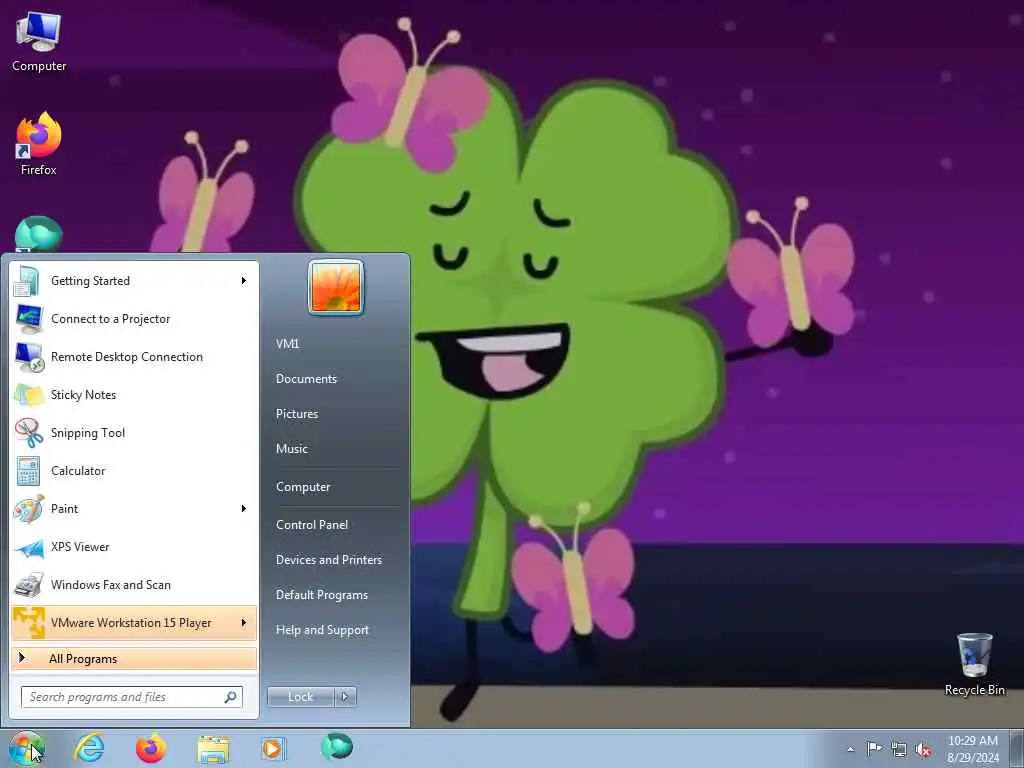Open Internet Explorer from the taskbar
1024x768 pixels.
click(89, 748)
